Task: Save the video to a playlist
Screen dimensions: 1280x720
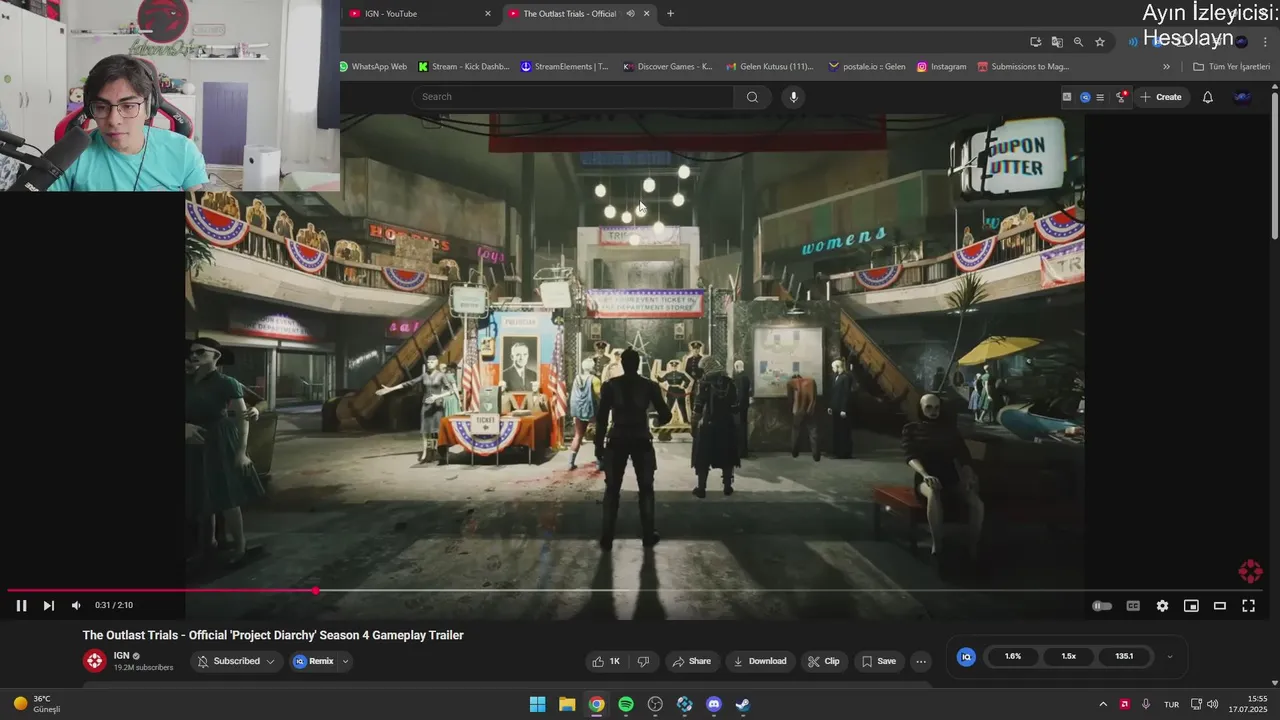Action: tap(878, 661)
